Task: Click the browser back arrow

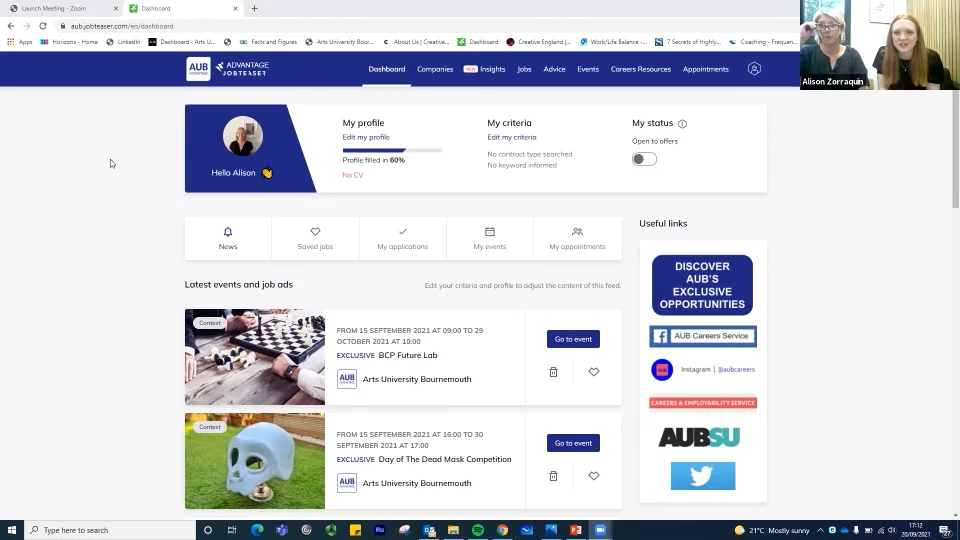Action: (10, 26)
